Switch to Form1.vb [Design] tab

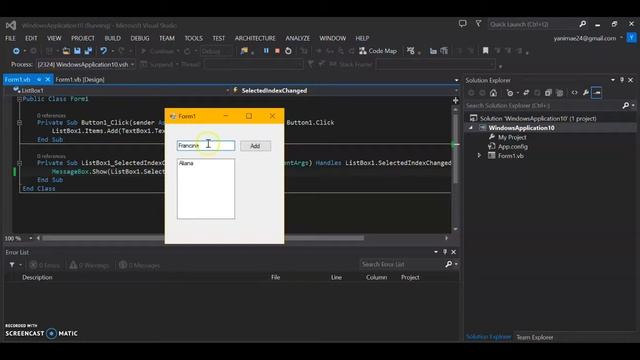[80, 80]
